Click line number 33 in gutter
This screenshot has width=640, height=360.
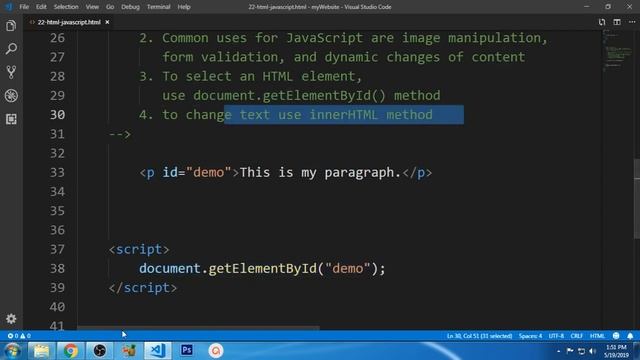(x=57, y=172)
